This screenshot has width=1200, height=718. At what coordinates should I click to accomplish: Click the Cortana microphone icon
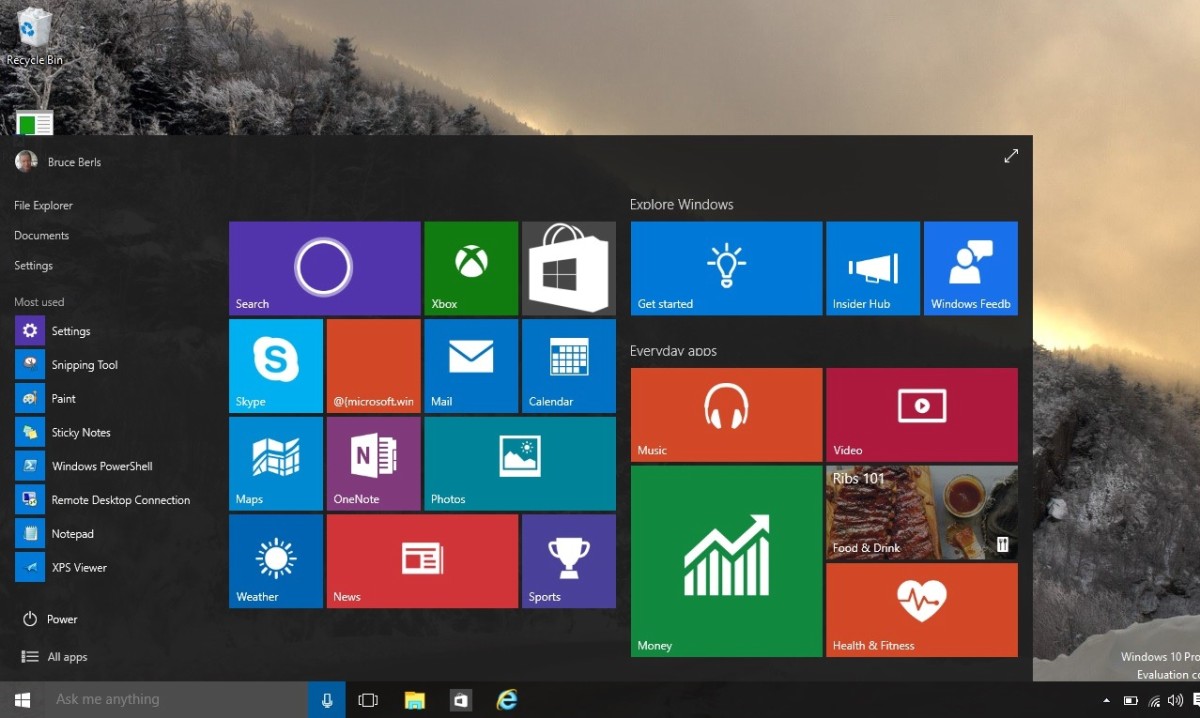[327, 700]
